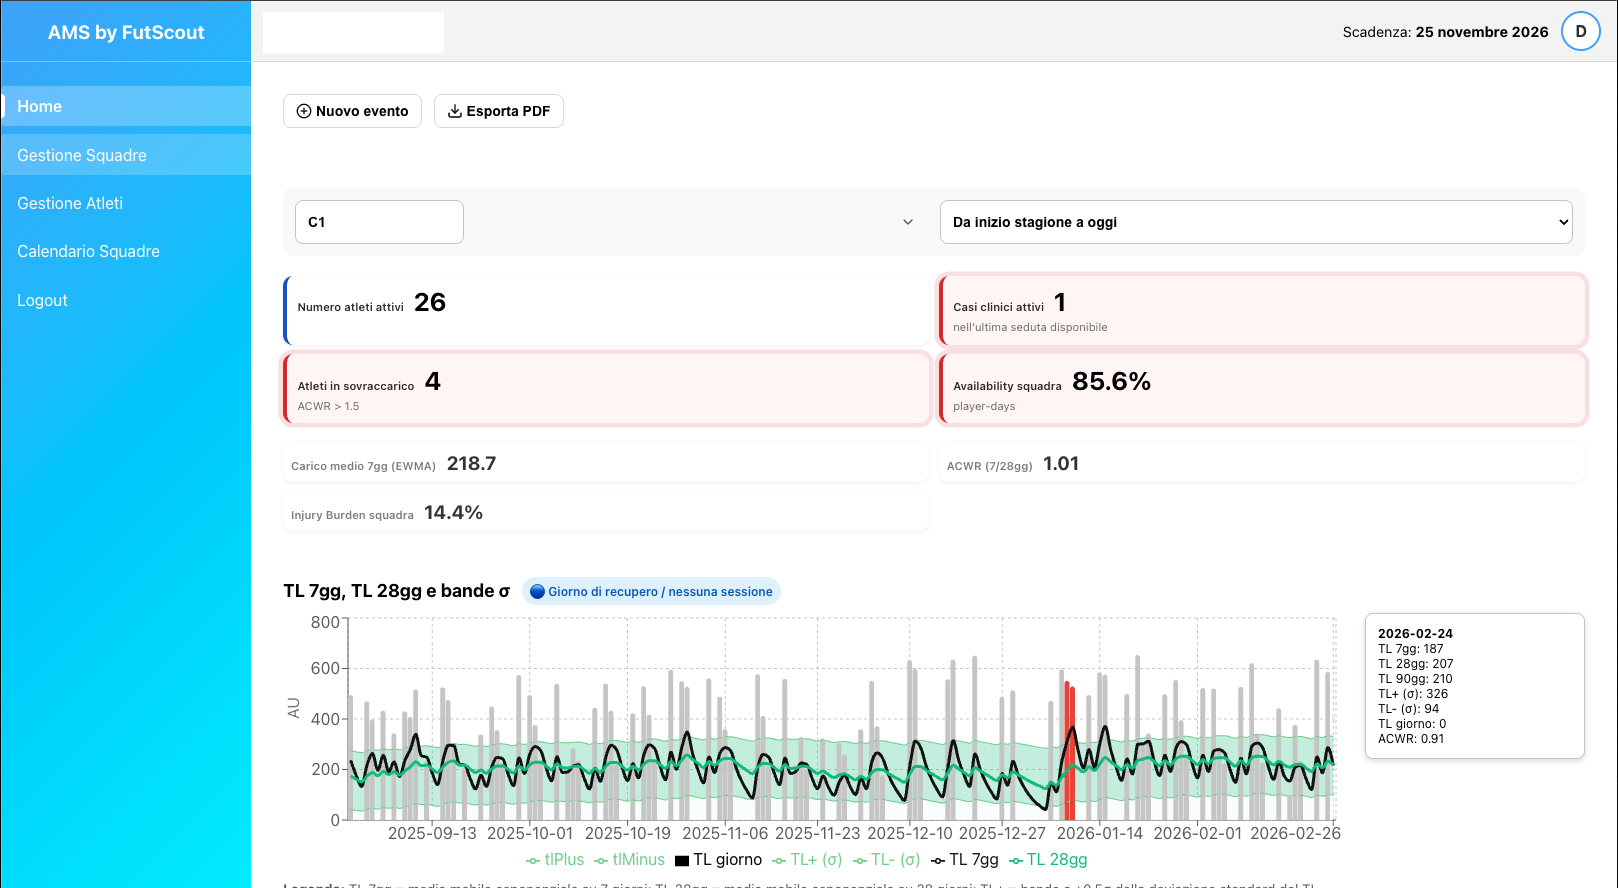Click the 2025-12-27 axis date label
This screenshot has width=1618, height=888.
[1002, 833]
